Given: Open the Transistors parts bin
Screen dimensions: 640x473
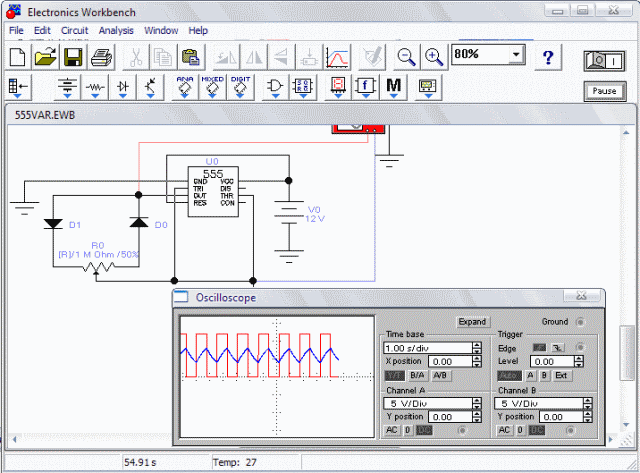Looking at the screenshot, I should coord(150,87).
